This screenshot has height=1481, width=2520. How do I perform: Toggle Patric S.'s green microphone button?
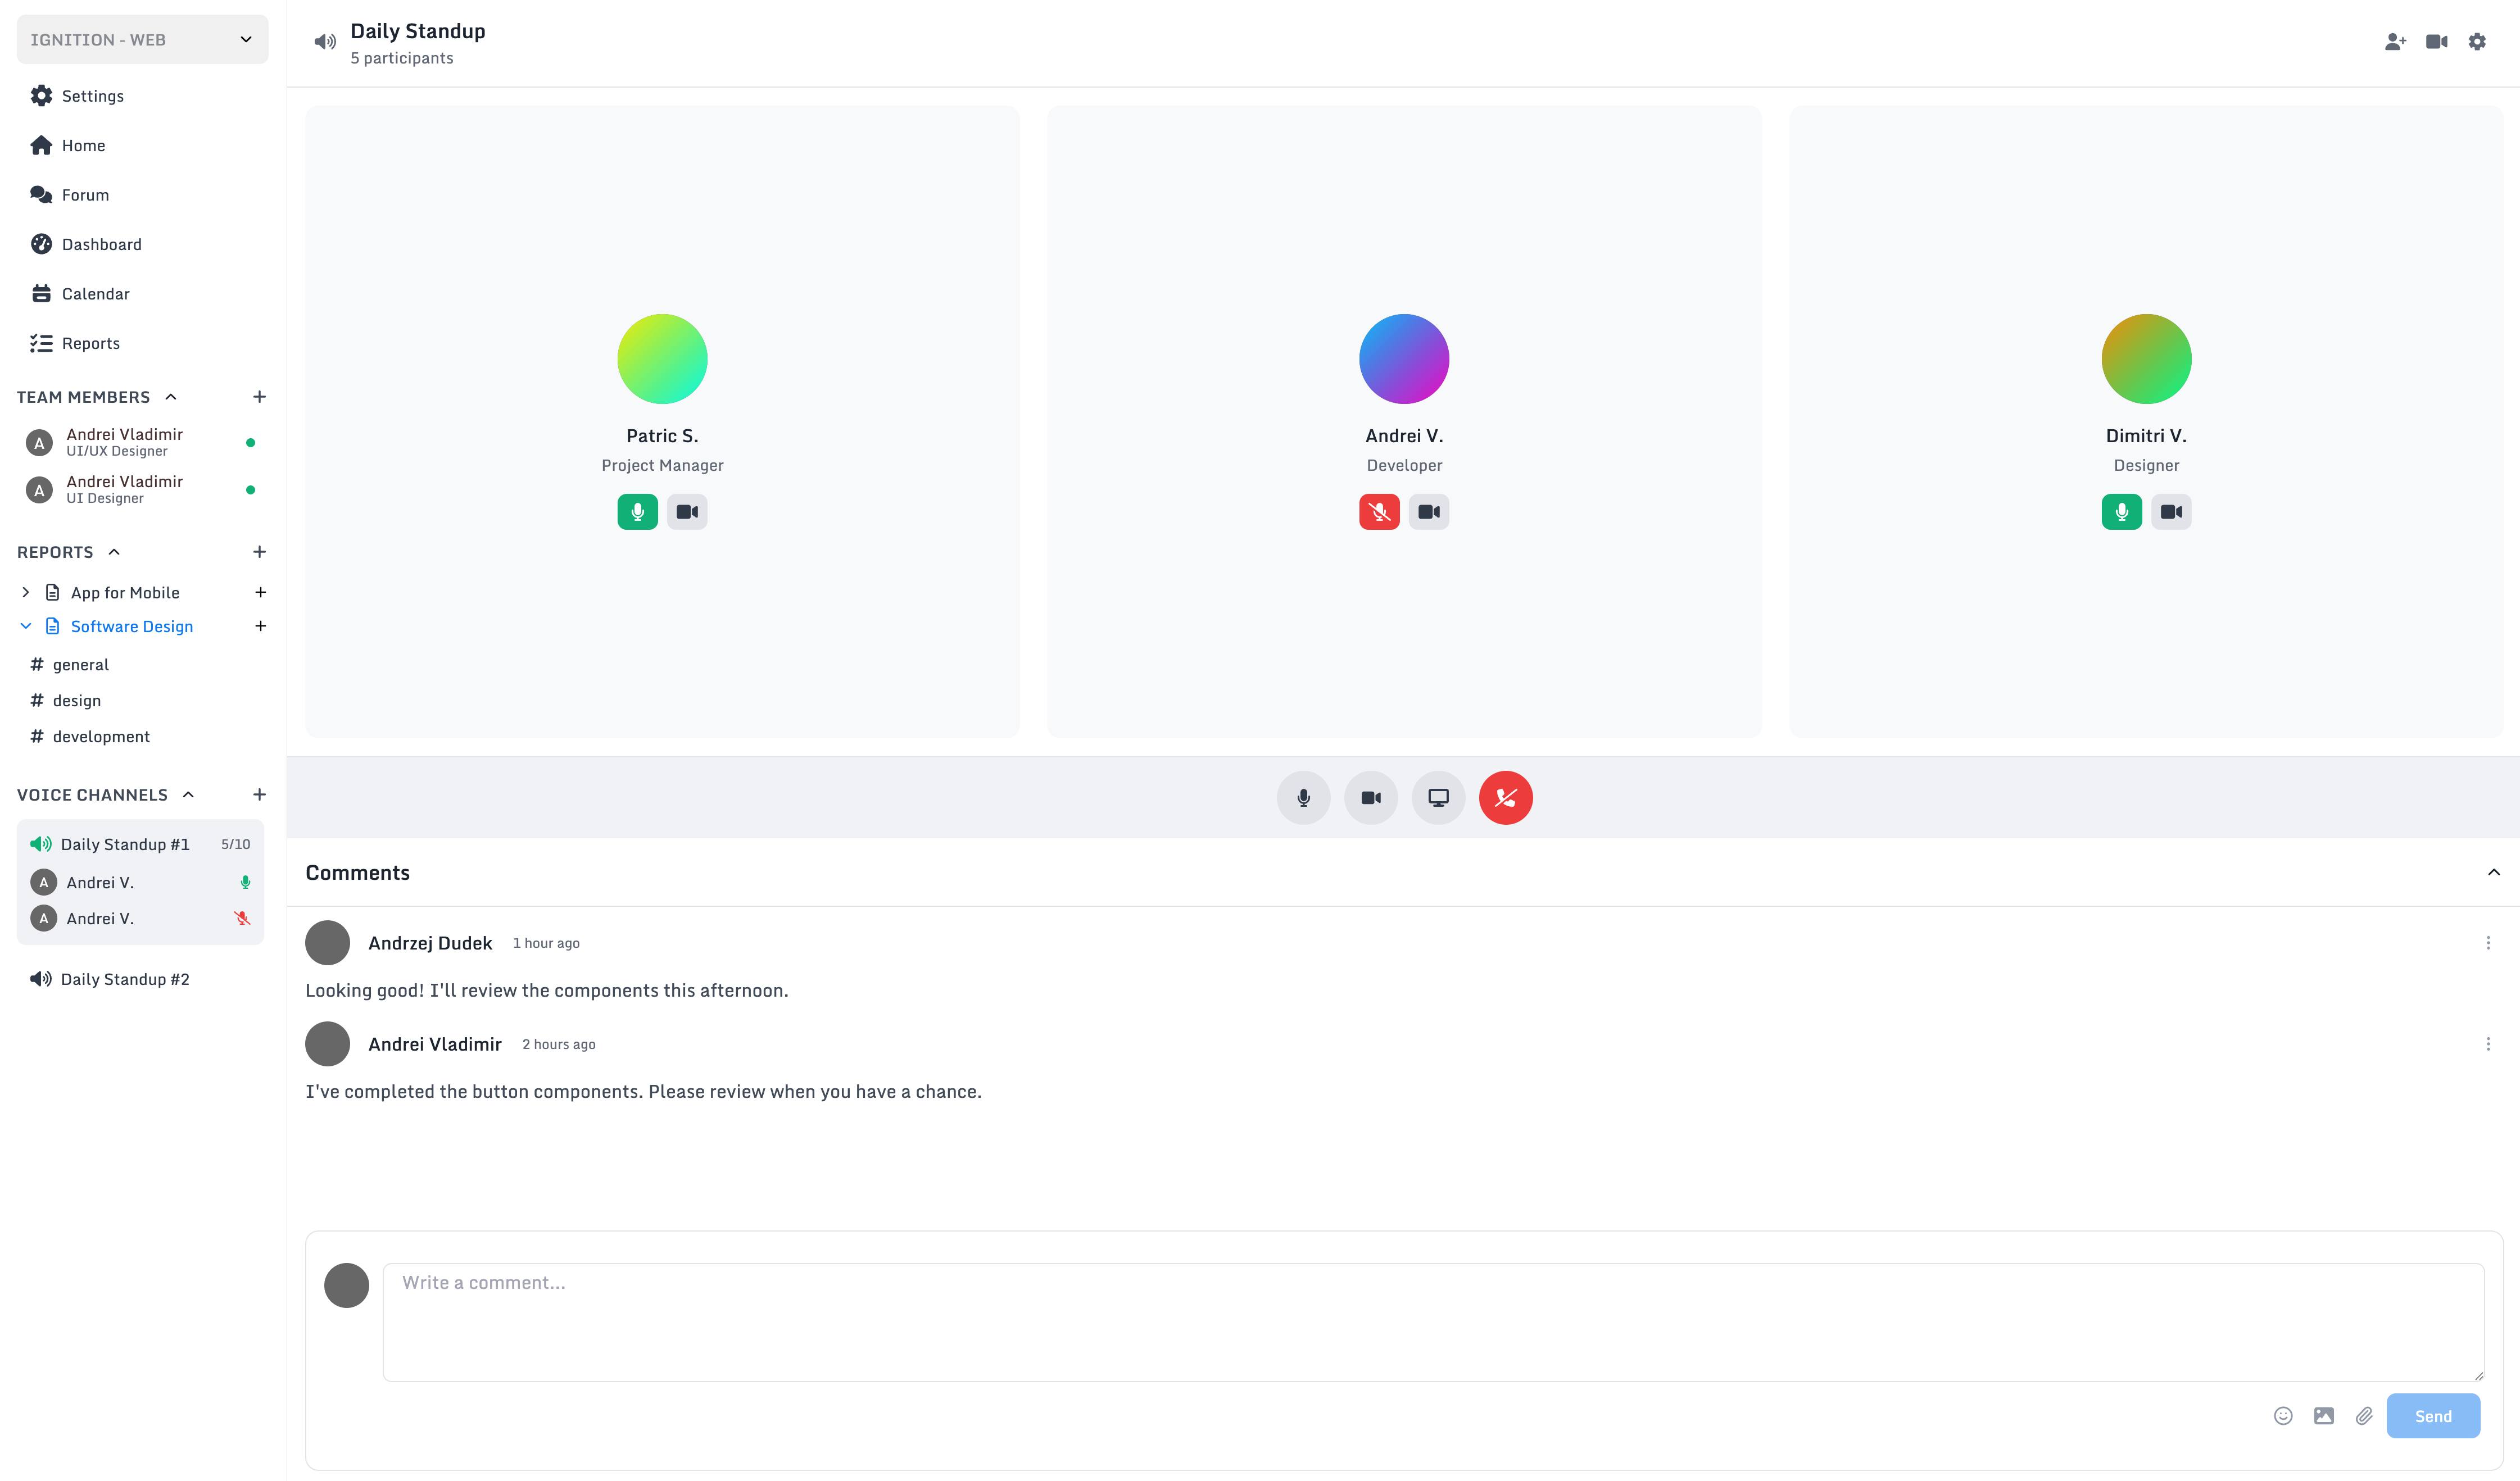click(637, 512)
